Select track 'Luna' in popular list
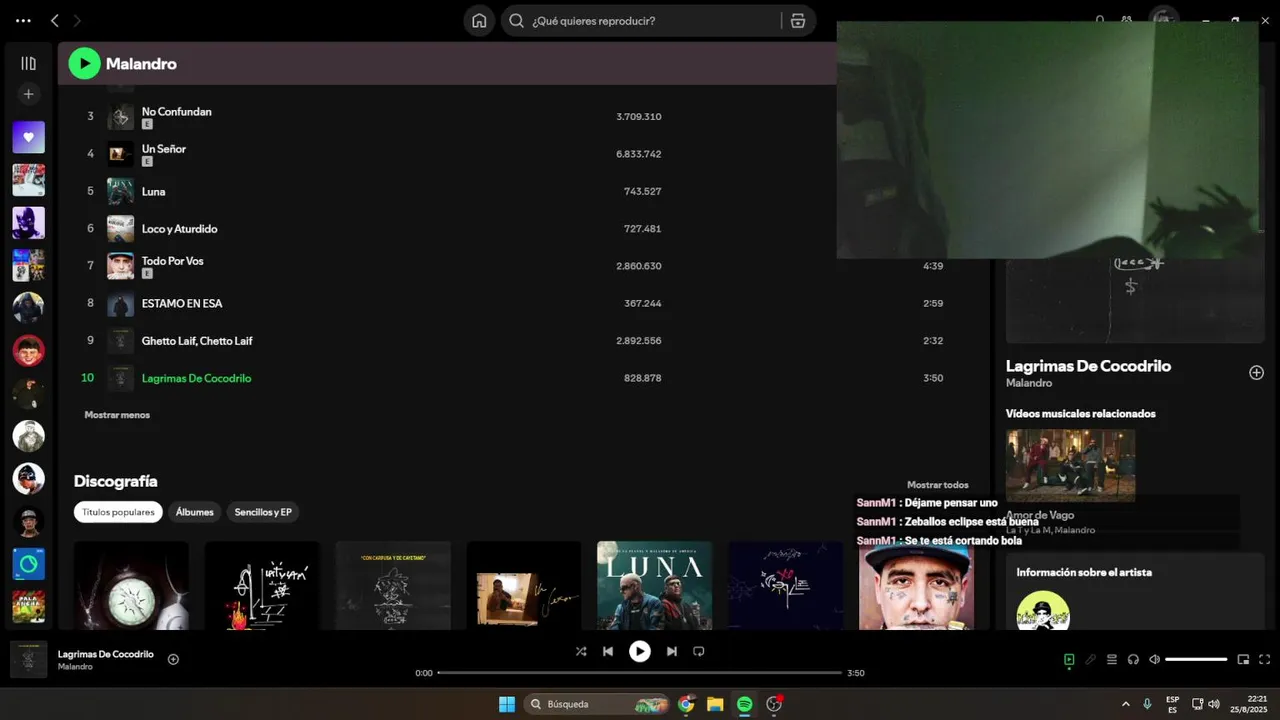This screenshot has height=720, width=1280. (x=153, y=191)
